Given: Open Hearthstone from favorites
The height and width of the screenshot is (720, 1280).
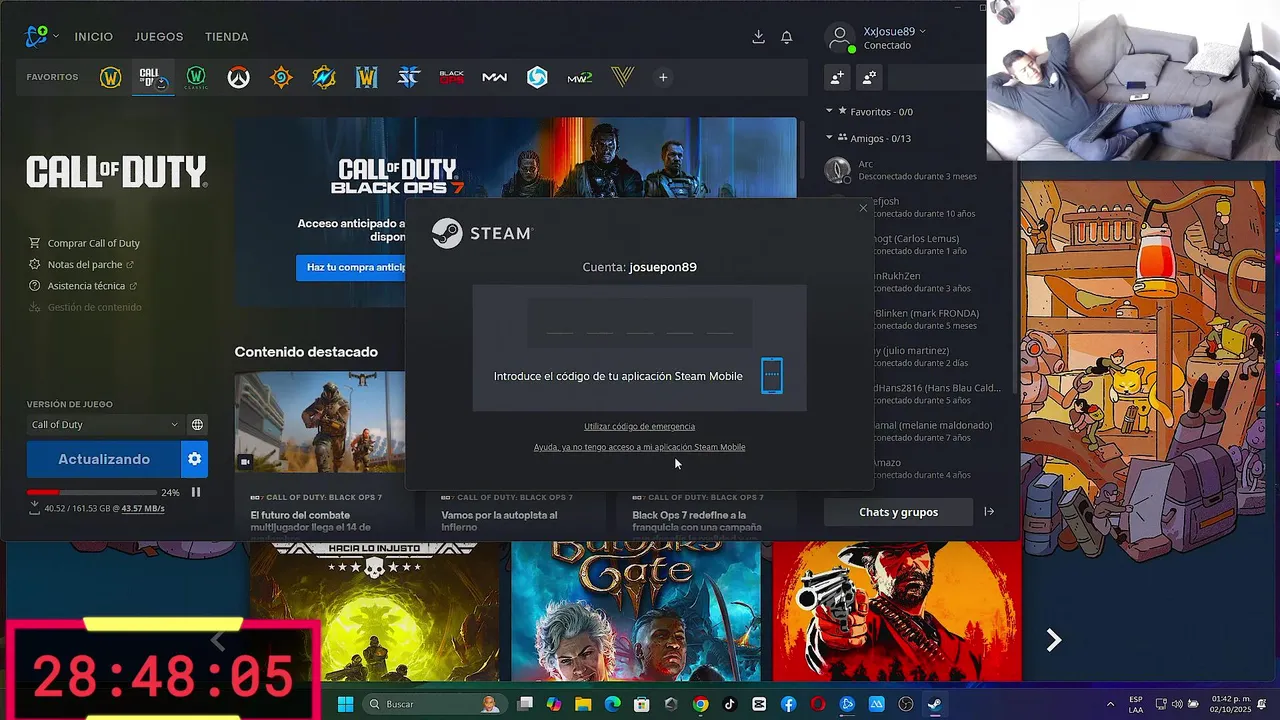Looking at the screenshot, I should [281, 77].
